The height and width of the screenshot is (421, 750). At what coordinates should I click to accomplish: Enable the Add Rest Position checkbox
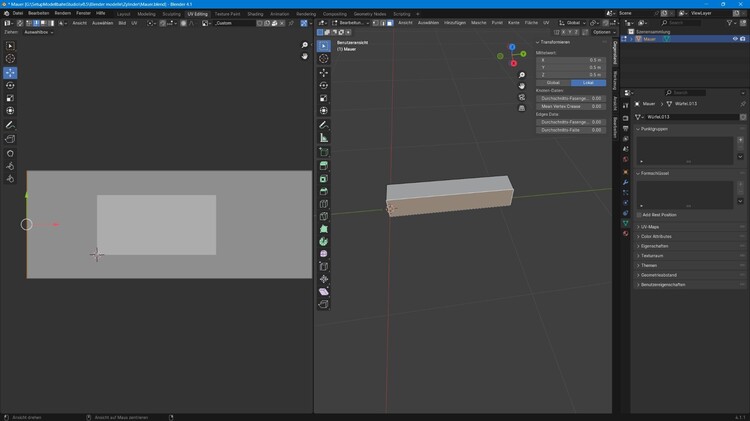pos(640,214)
